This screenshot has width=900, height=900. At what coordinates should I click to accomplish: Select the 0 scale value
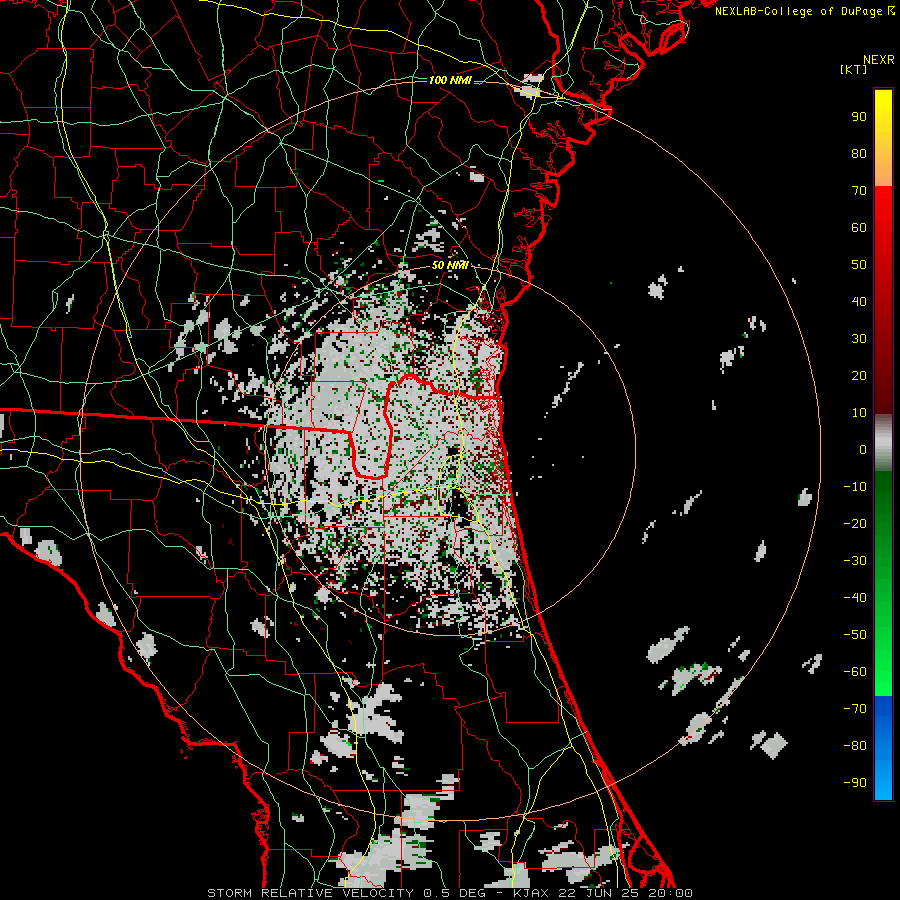point(863,450)
